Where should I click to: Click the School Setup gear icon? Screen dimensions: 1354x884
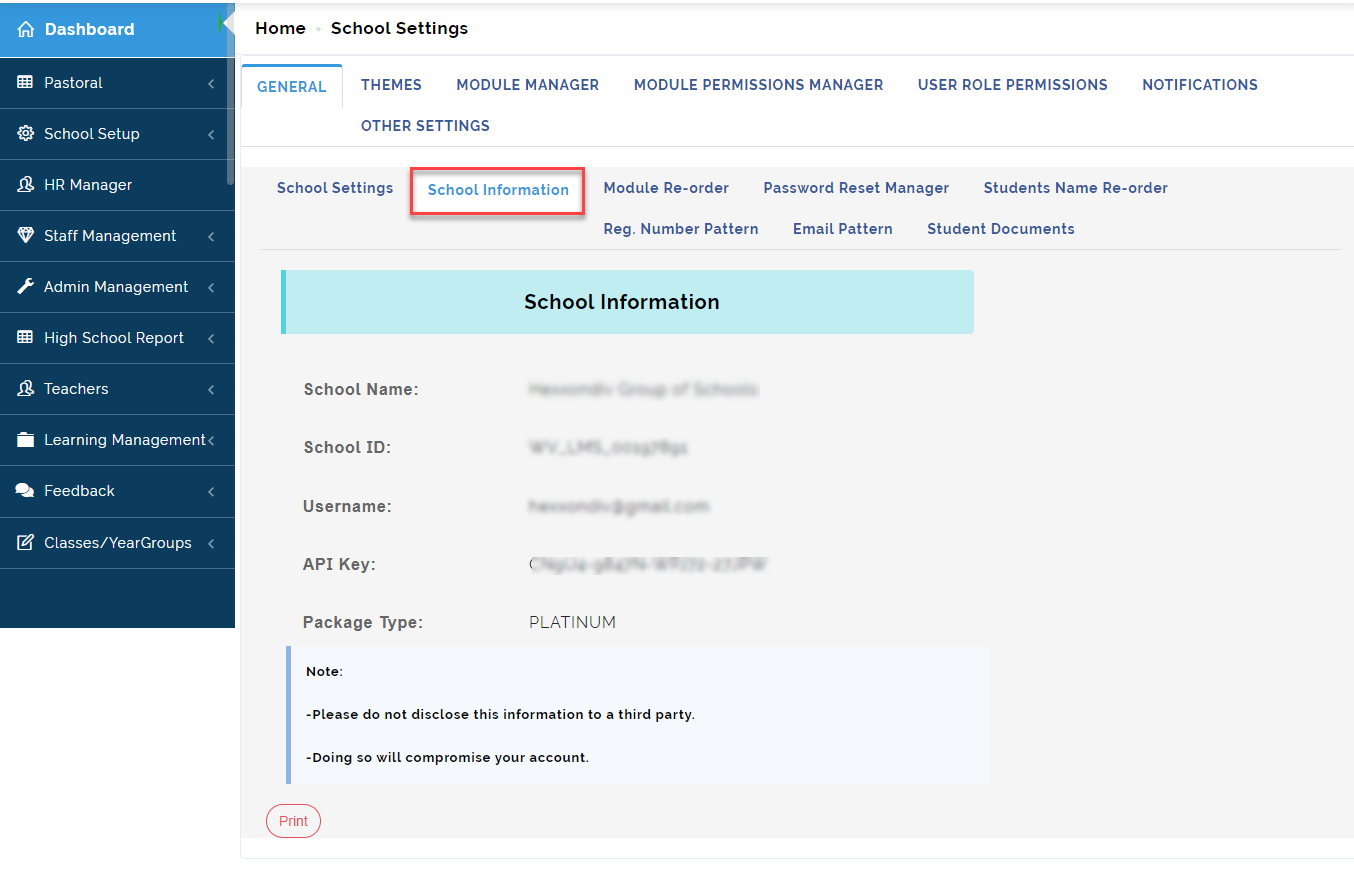26,134
